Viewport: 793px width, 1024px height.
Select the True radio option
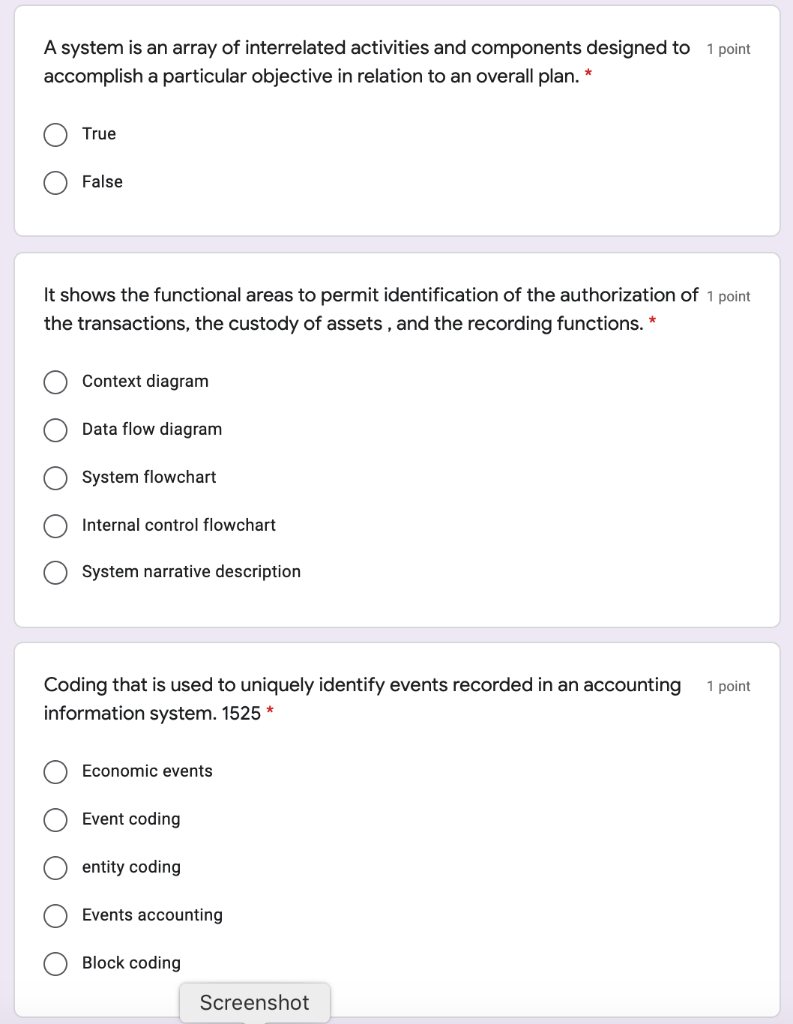(56, 134)
